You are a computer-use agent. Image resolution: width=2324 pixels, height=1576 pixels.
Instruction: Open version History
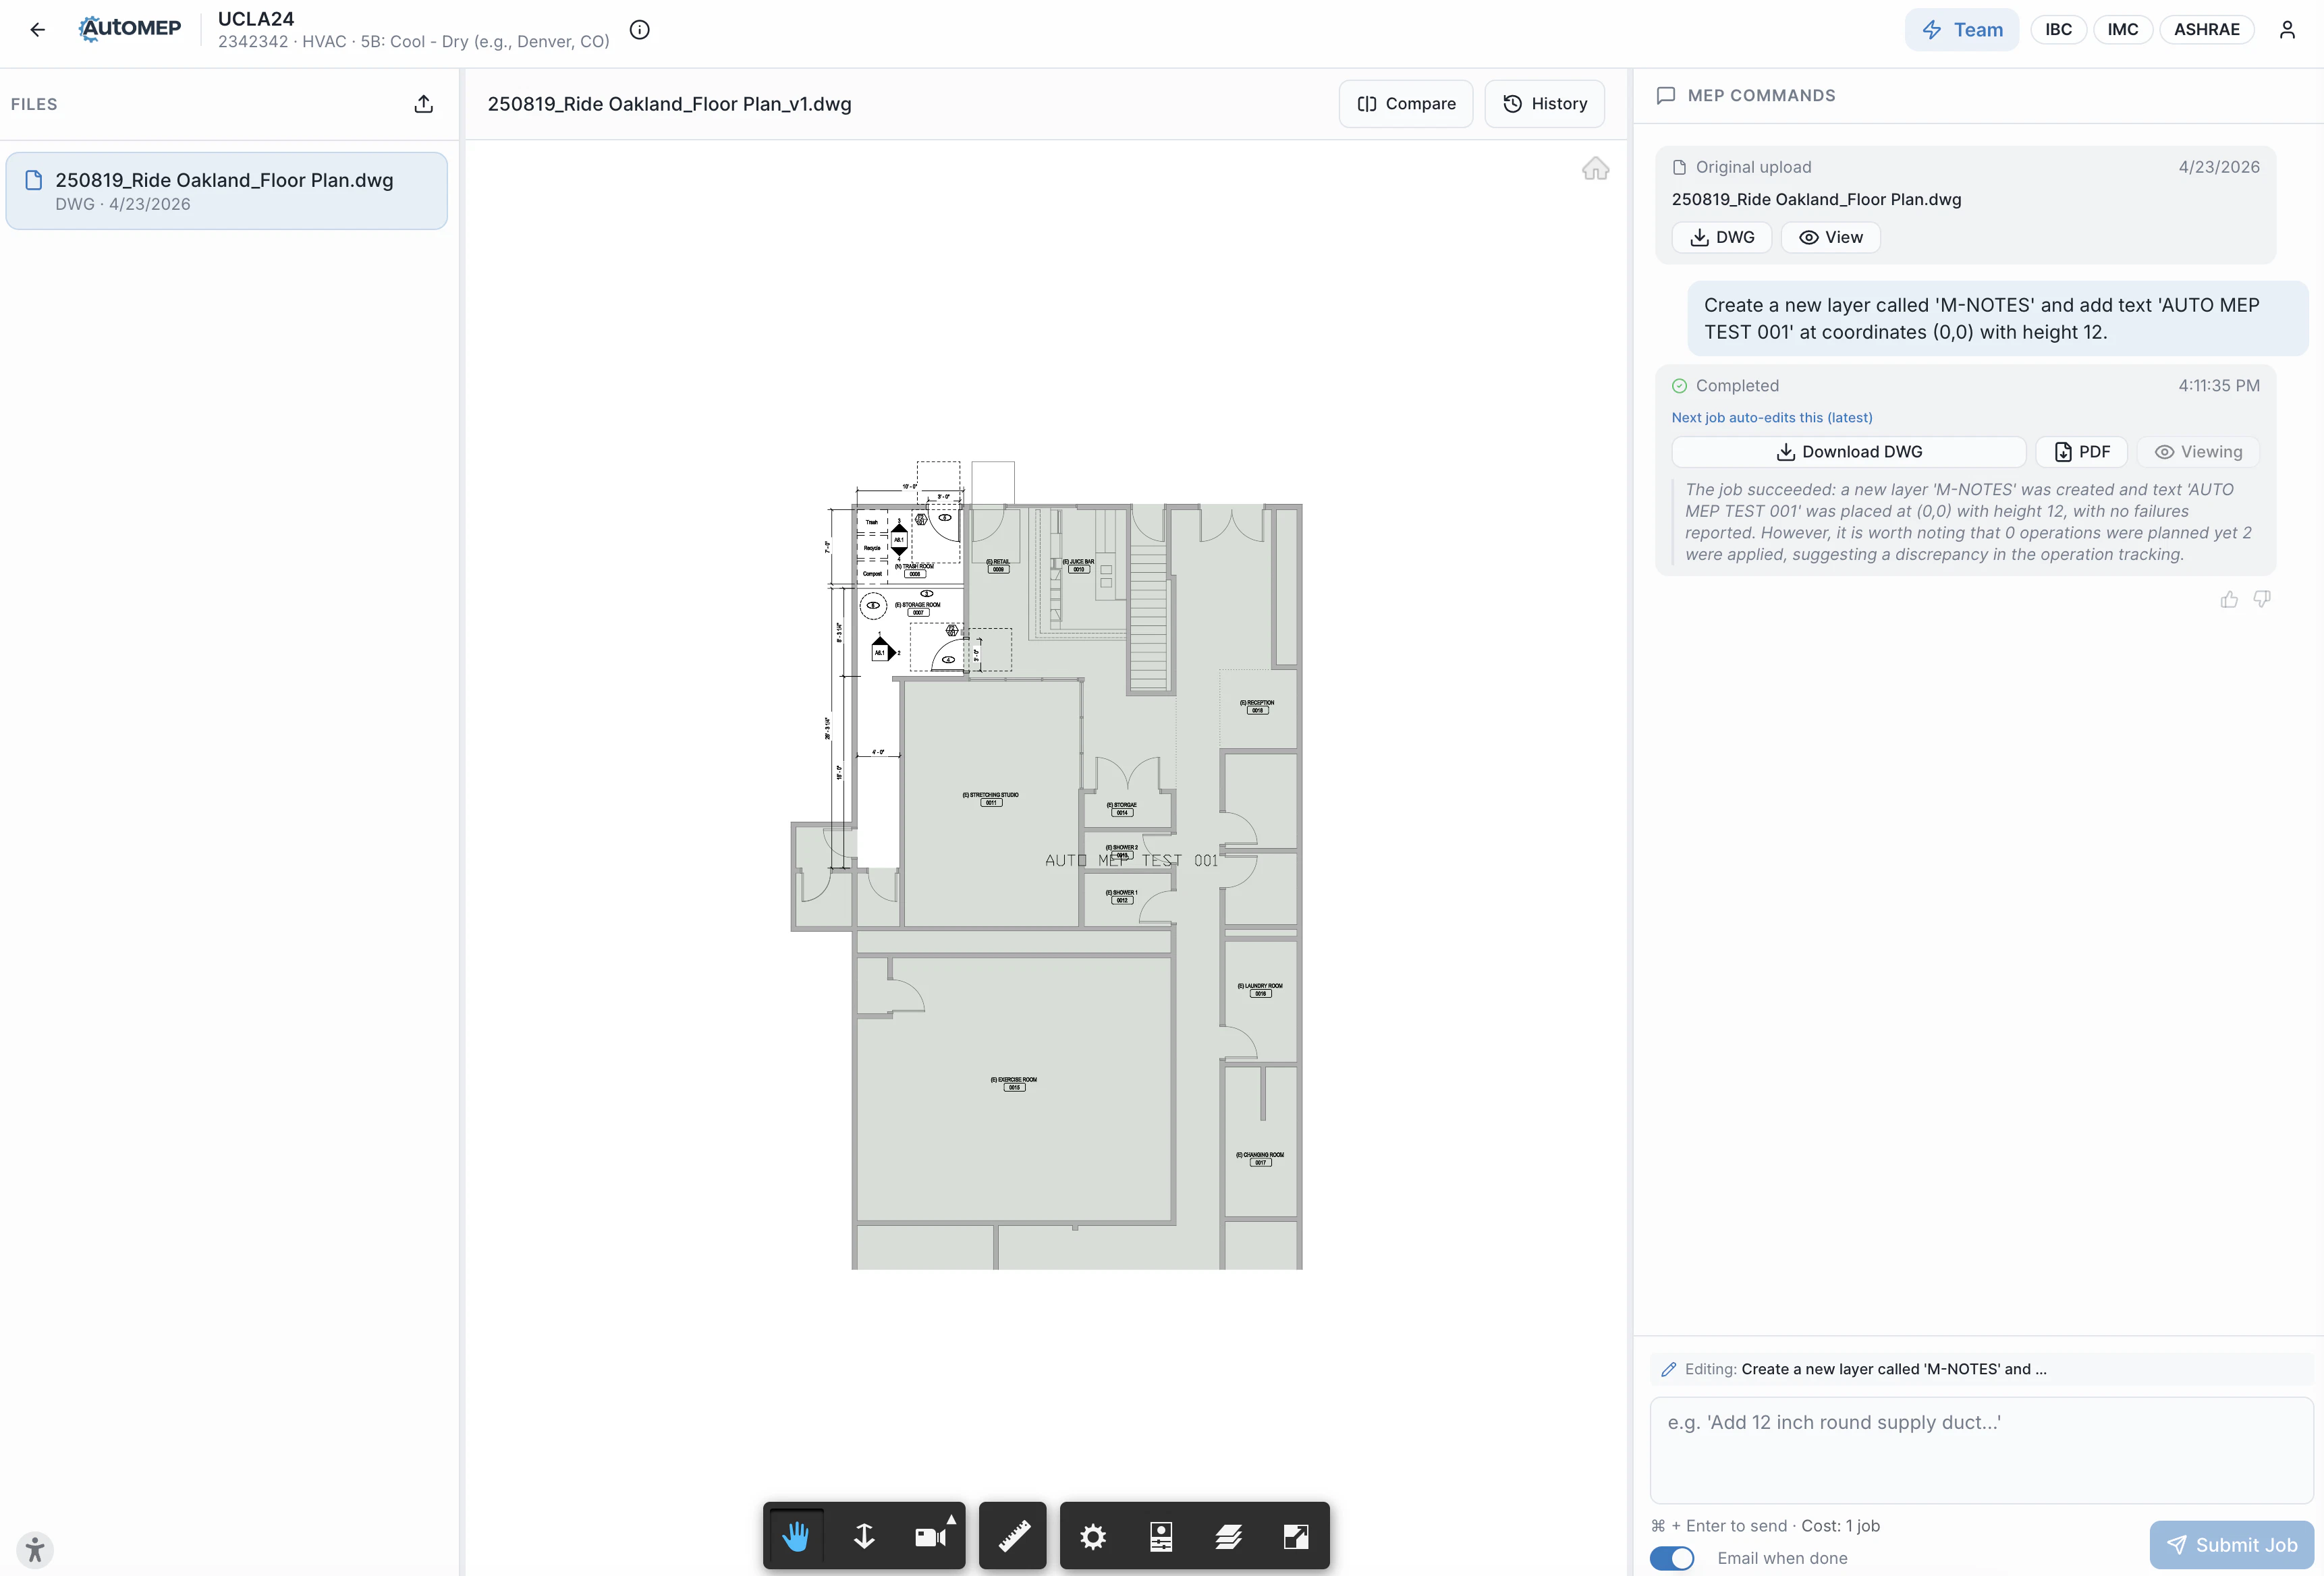[1545, 104]
